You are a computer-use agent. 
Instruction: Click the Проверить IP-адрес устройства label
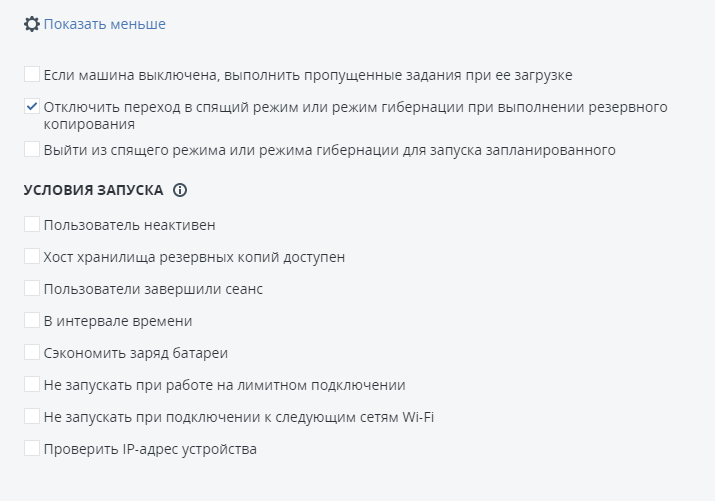(x=150, y=449)
